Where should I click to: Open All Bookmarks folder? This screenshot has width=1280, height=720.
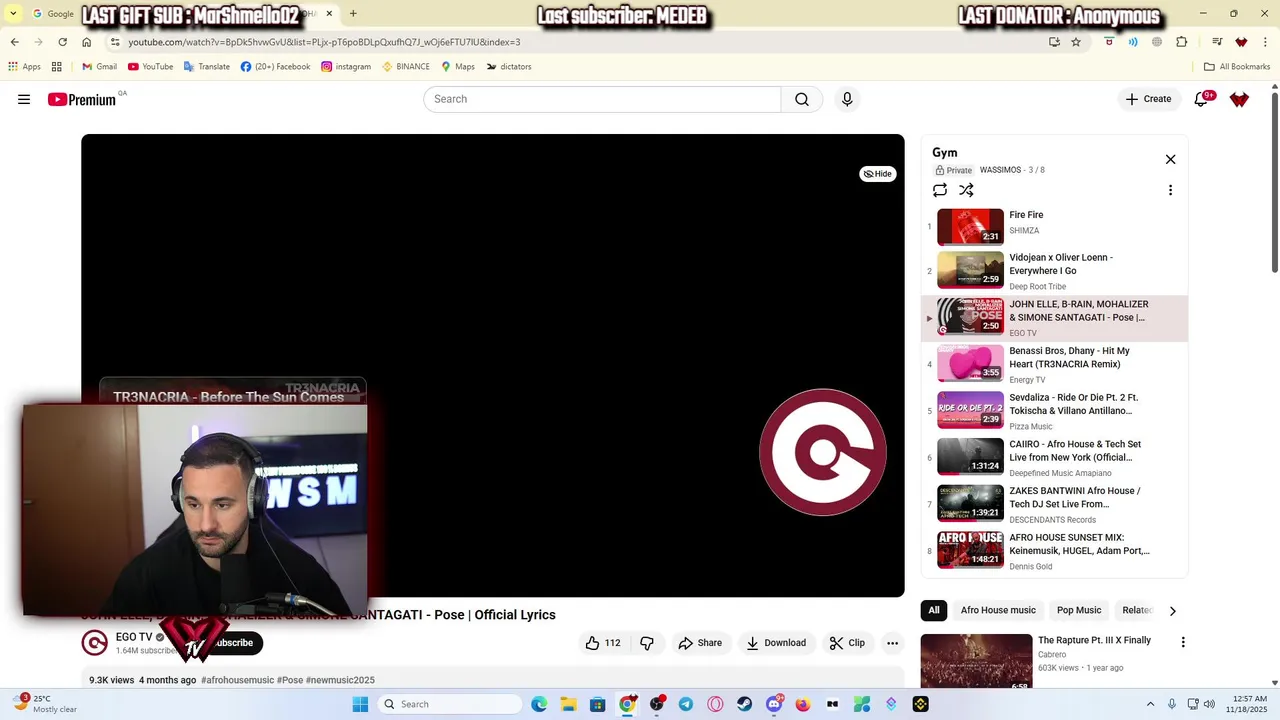(x=1237, y=67)
